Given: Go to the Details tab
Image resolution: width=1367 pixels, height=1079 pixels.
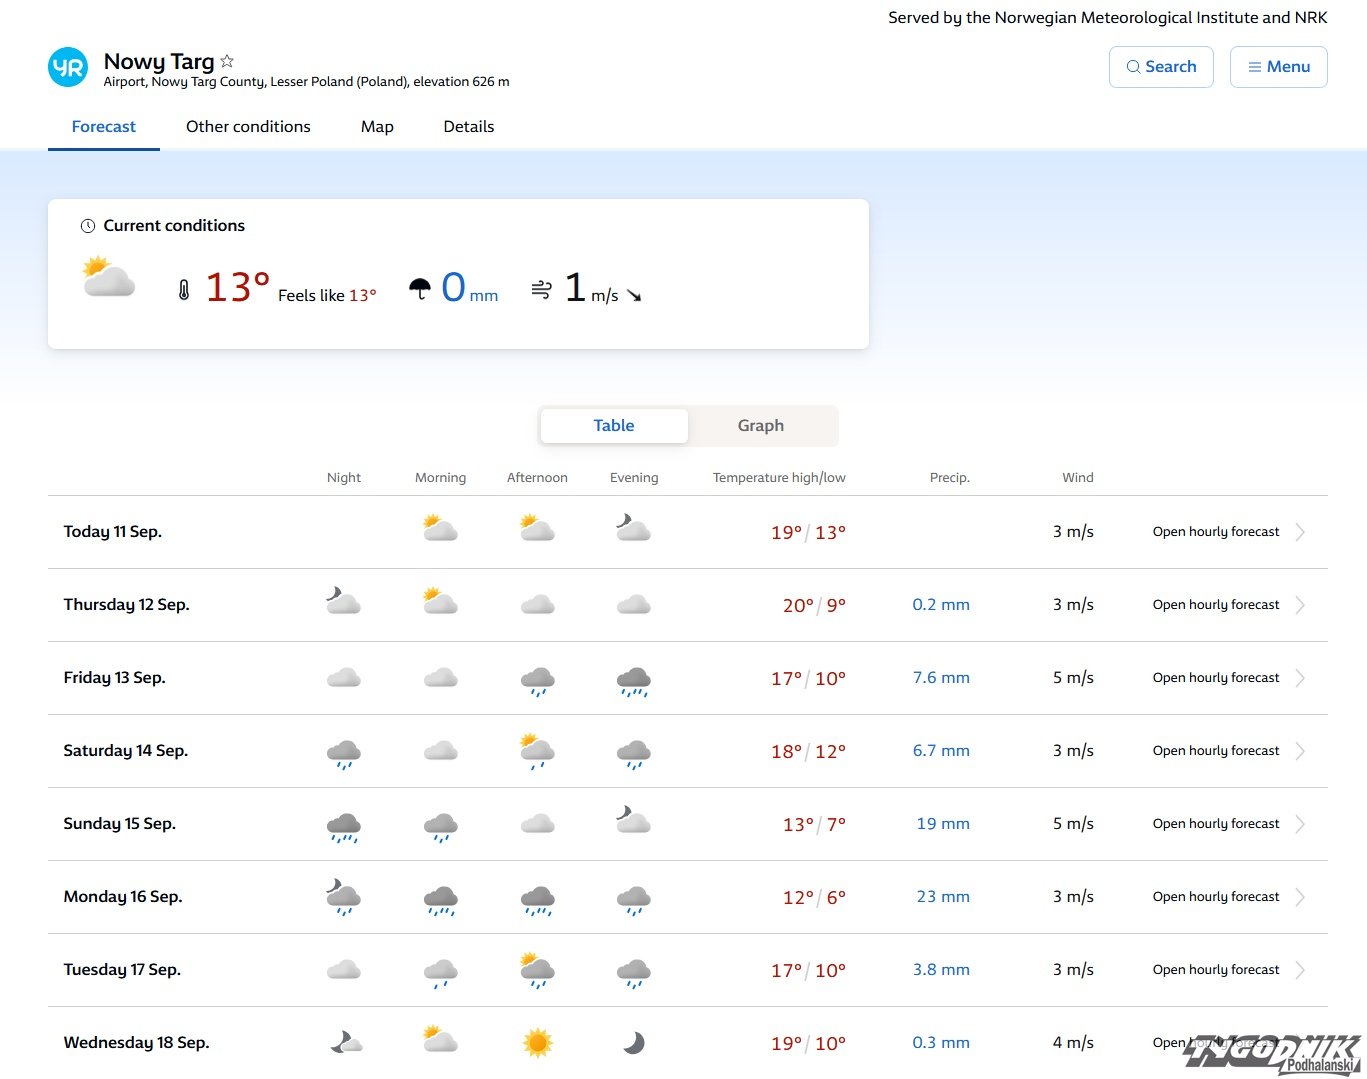Looking at the screenshot, I should pos(468,127).
